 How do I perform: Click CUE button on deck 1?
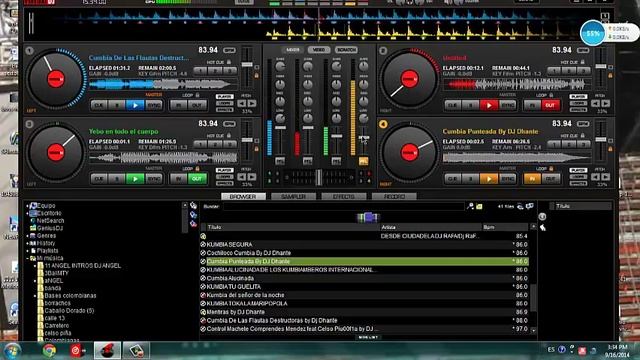(99, 105)
